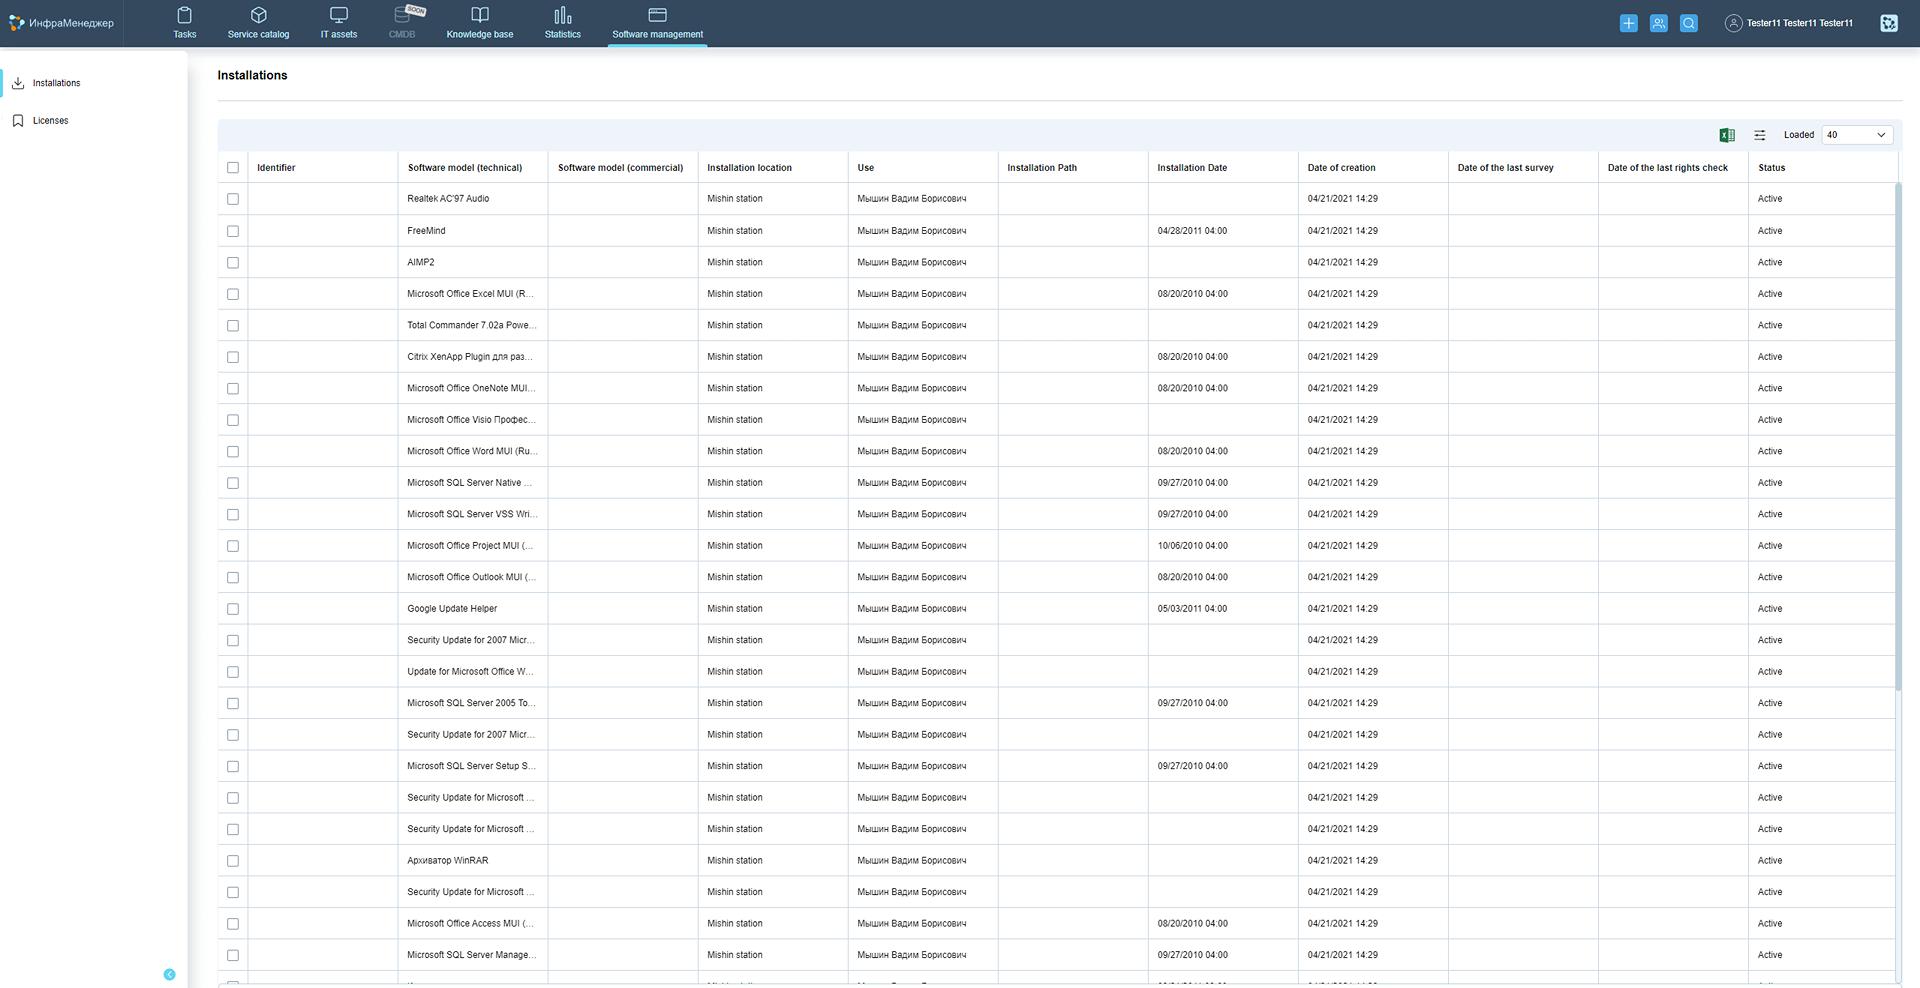Go to the Service catalog tab
1920x988 pixels.
(x=258, y=22)
